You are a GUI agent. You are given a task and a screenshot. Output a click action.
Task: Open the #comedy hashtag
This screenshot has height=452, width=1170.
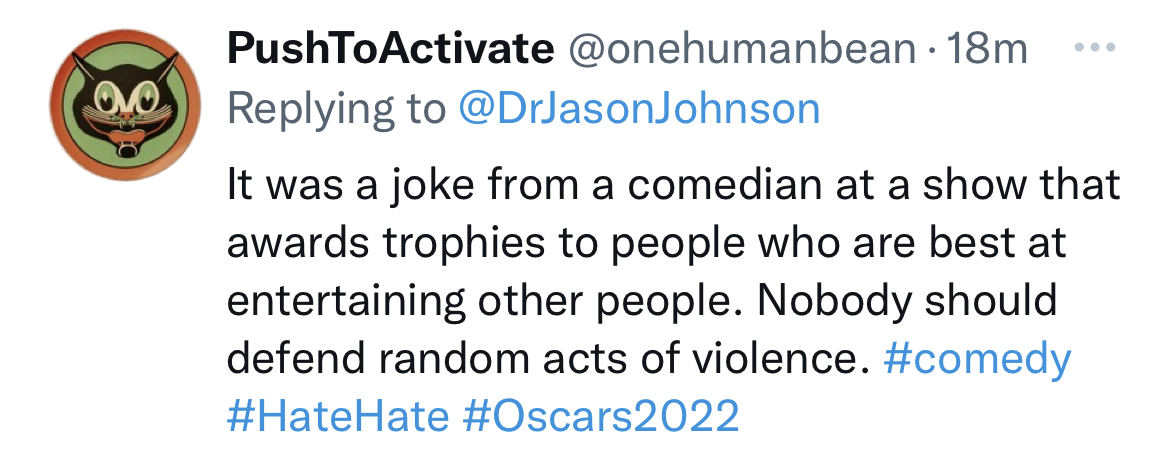pos(978,359)
